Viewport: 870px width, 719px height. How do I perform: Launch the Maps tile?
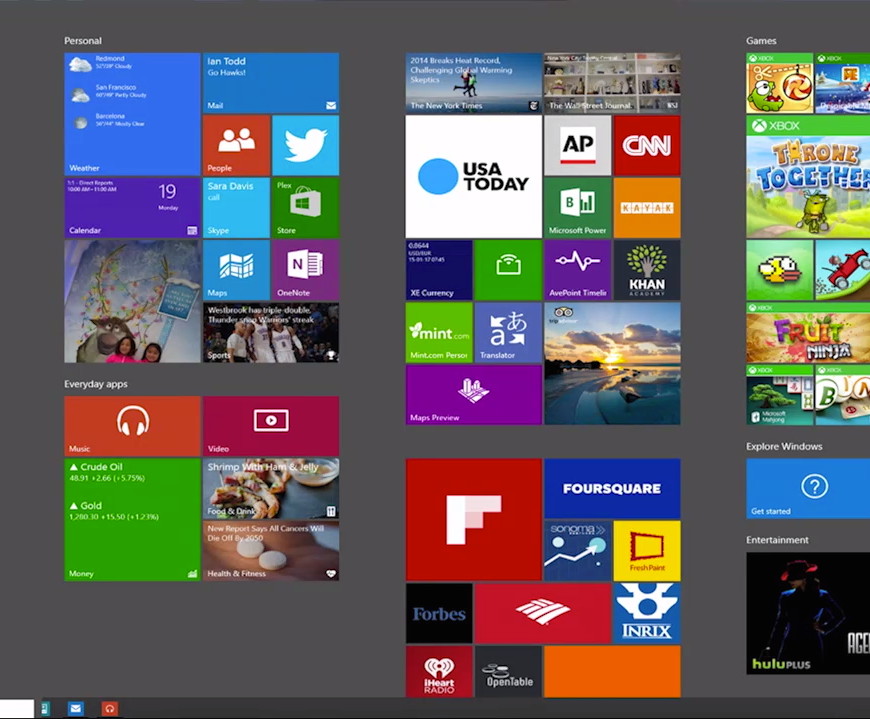coord(236,269)
